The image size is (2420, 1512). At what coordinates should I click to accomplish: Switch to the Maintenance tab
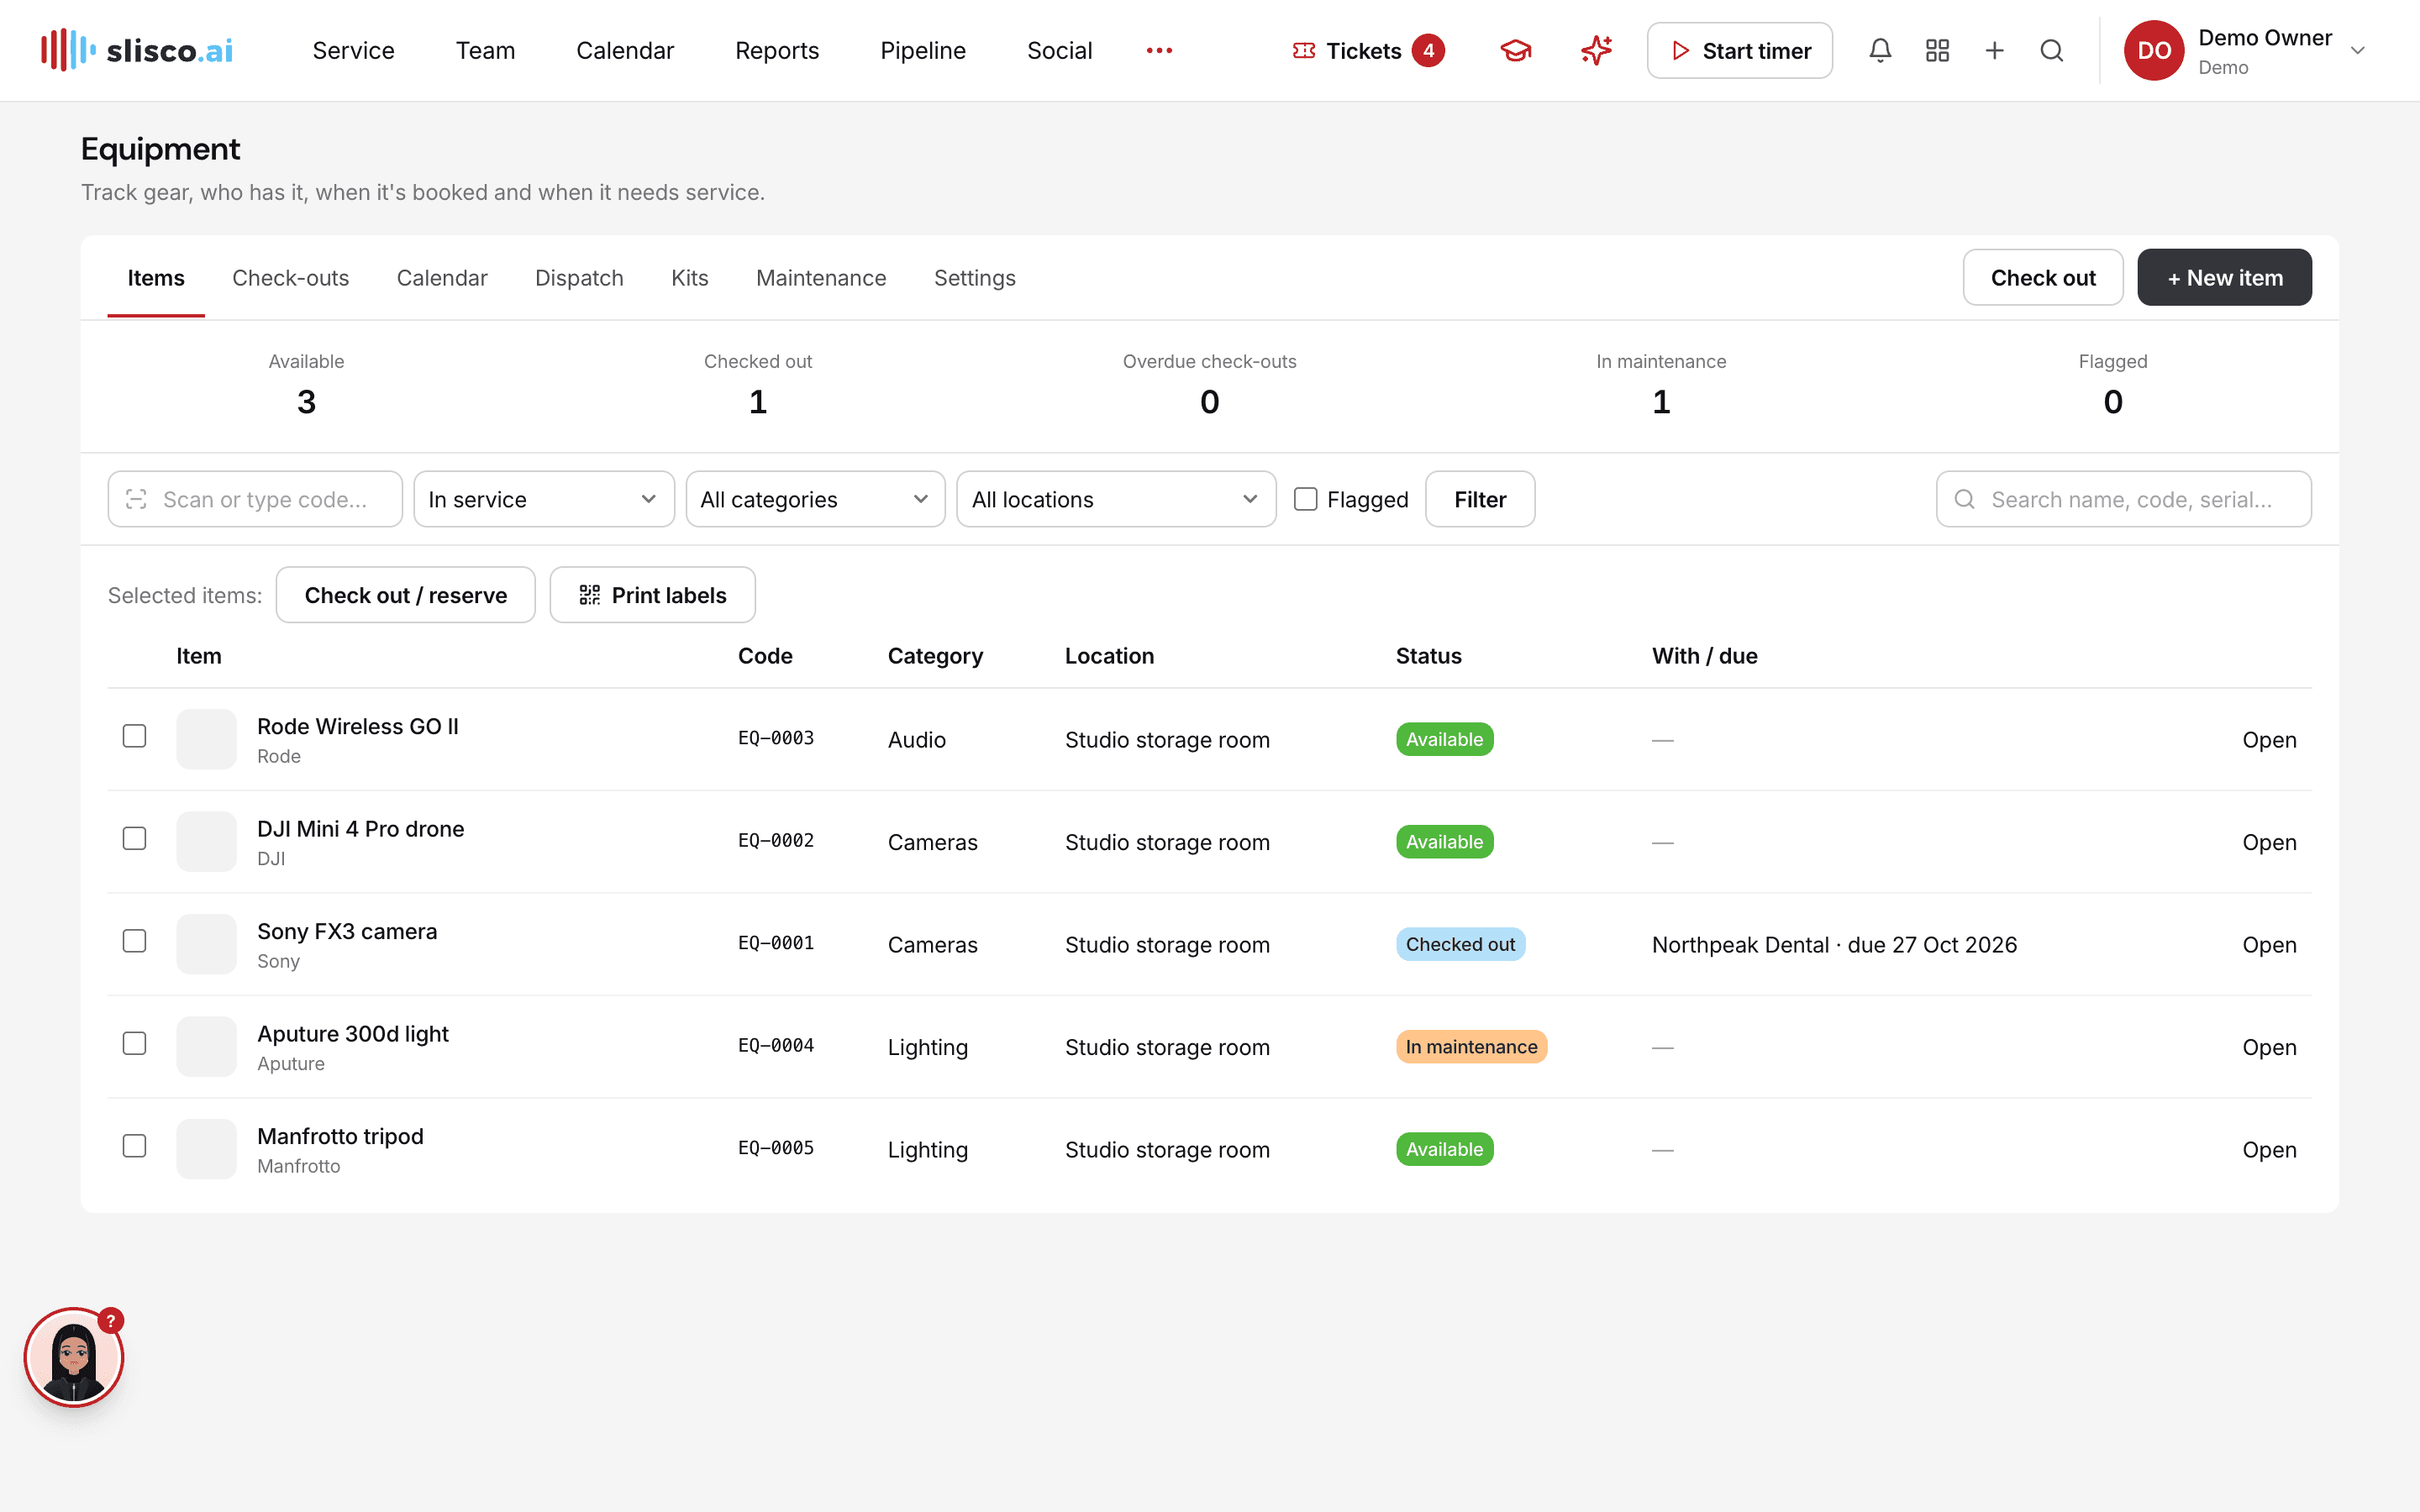pyautogui.click(x=821, y=278)
